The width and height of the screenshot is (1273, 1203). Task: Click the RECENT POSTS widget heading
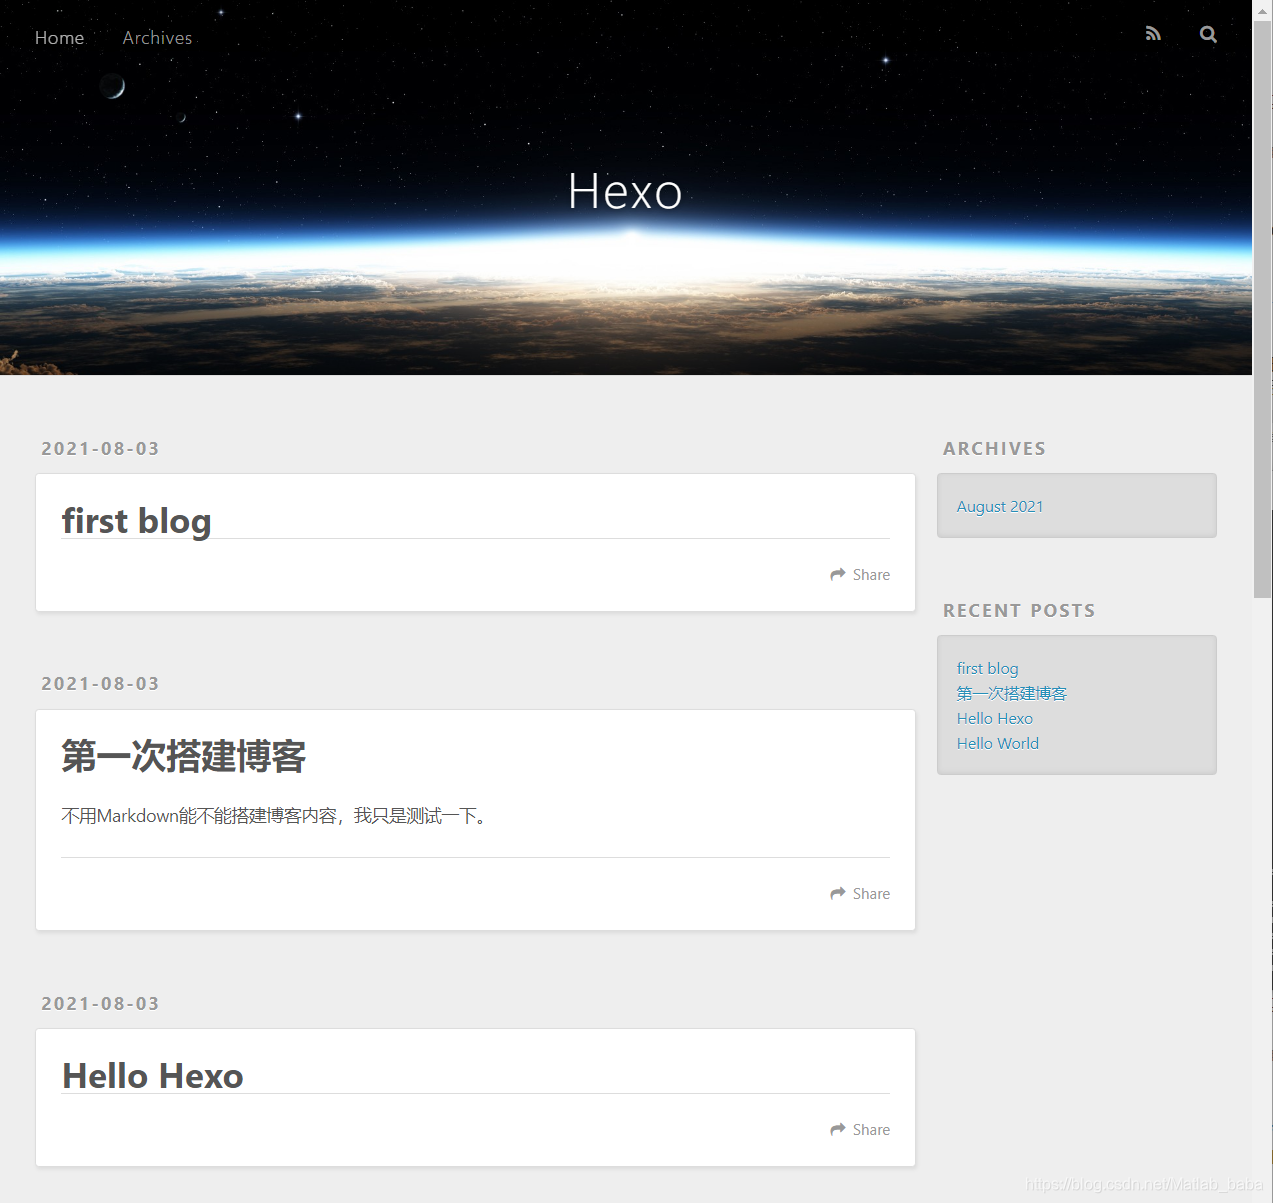1019,610
